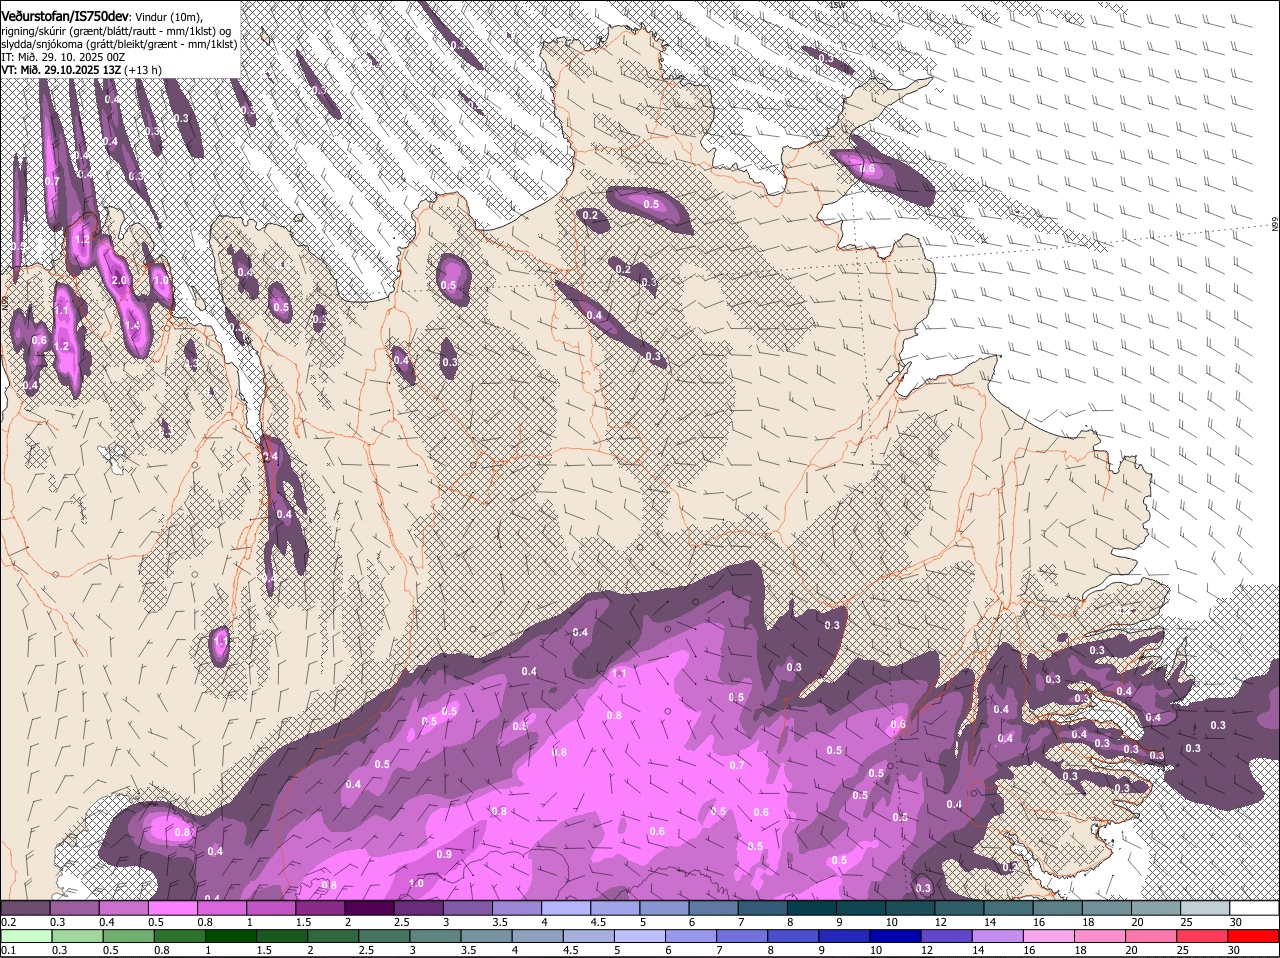
Task: Pick the light pink lower swatch labeled 16
Action: 1048,936
